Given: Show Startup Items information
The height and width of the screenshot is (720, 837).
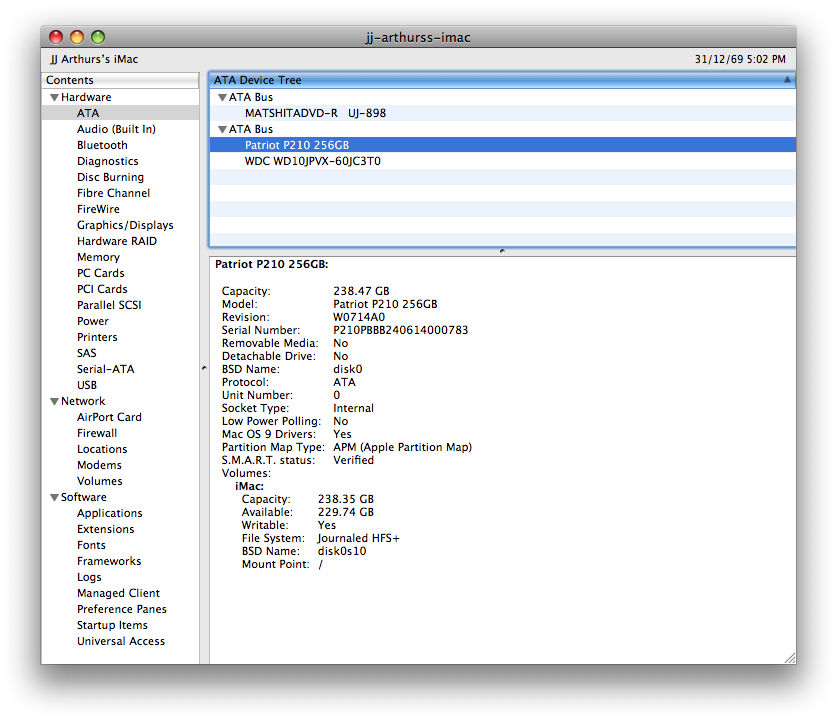Looking at the screenshot, I should [112, 626].
